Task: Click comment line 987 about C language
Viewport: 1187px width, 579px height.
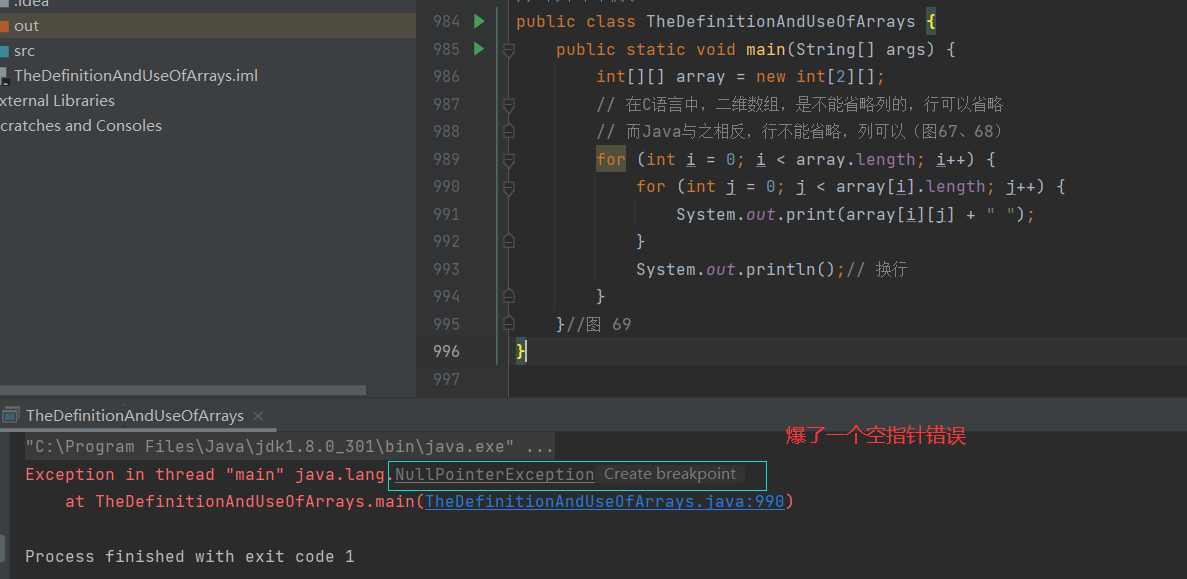Action: coord(799,104)
